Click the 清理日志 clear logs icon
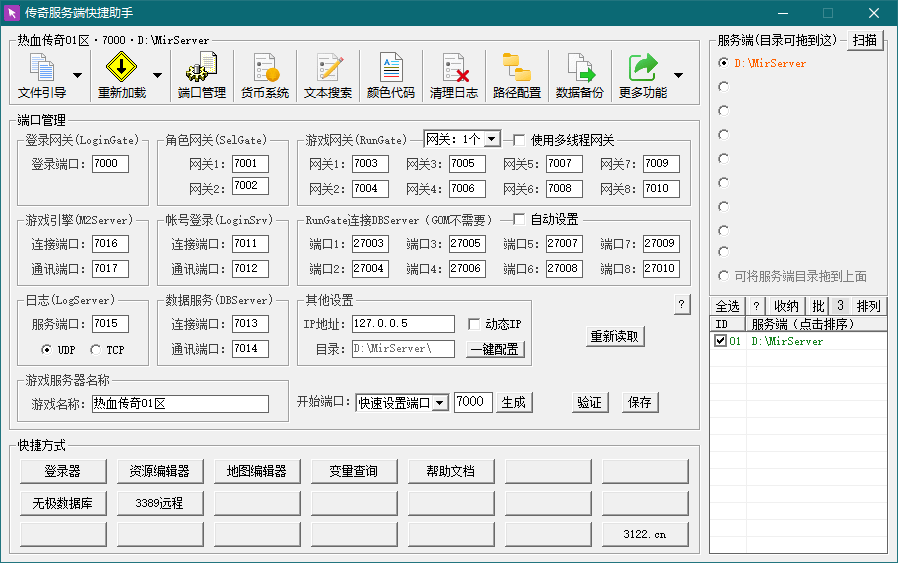This screenshot has height=563, width=898. point(454,76)
